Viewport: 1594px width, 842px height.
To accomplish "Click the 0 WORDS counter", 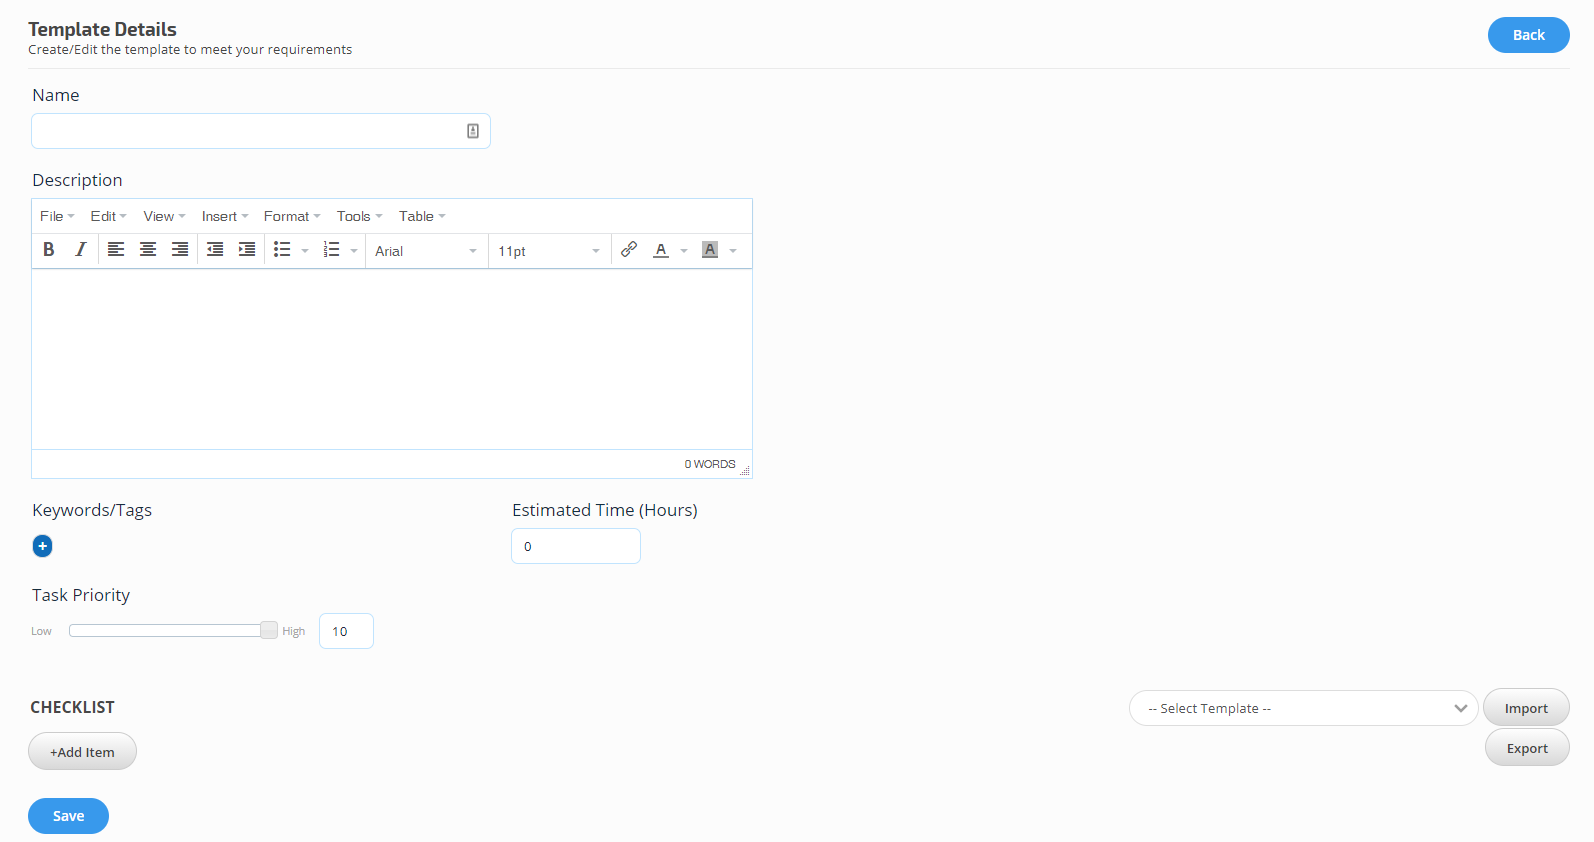I will click(710, 464).
